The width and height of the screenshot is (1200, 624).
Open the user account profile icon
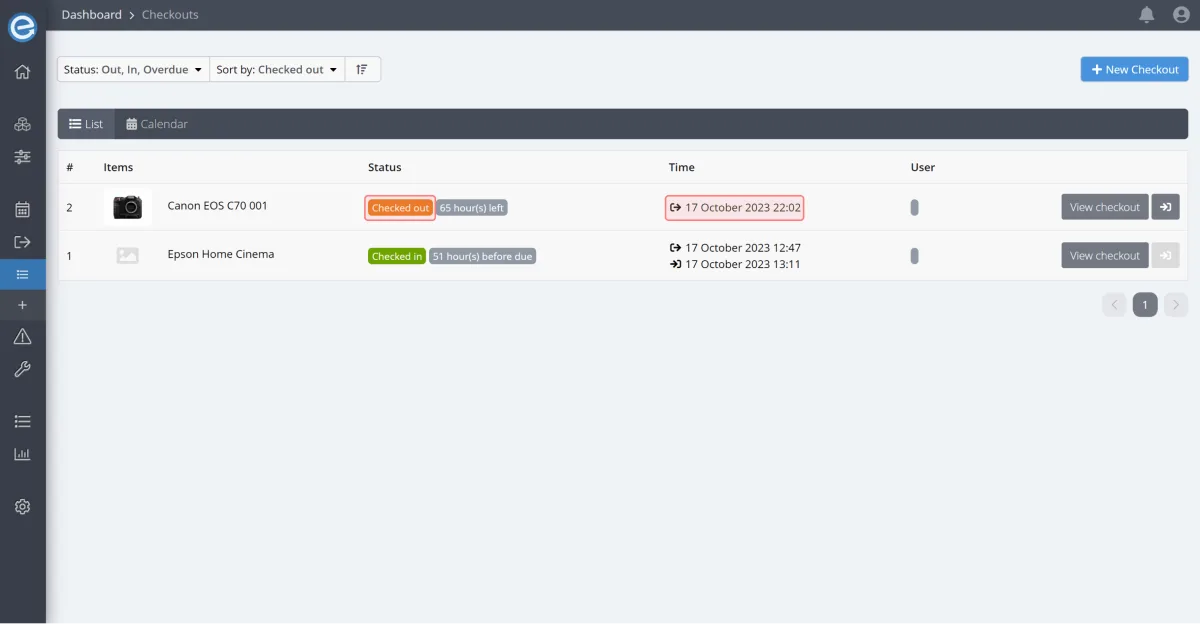coord(1180,15)
